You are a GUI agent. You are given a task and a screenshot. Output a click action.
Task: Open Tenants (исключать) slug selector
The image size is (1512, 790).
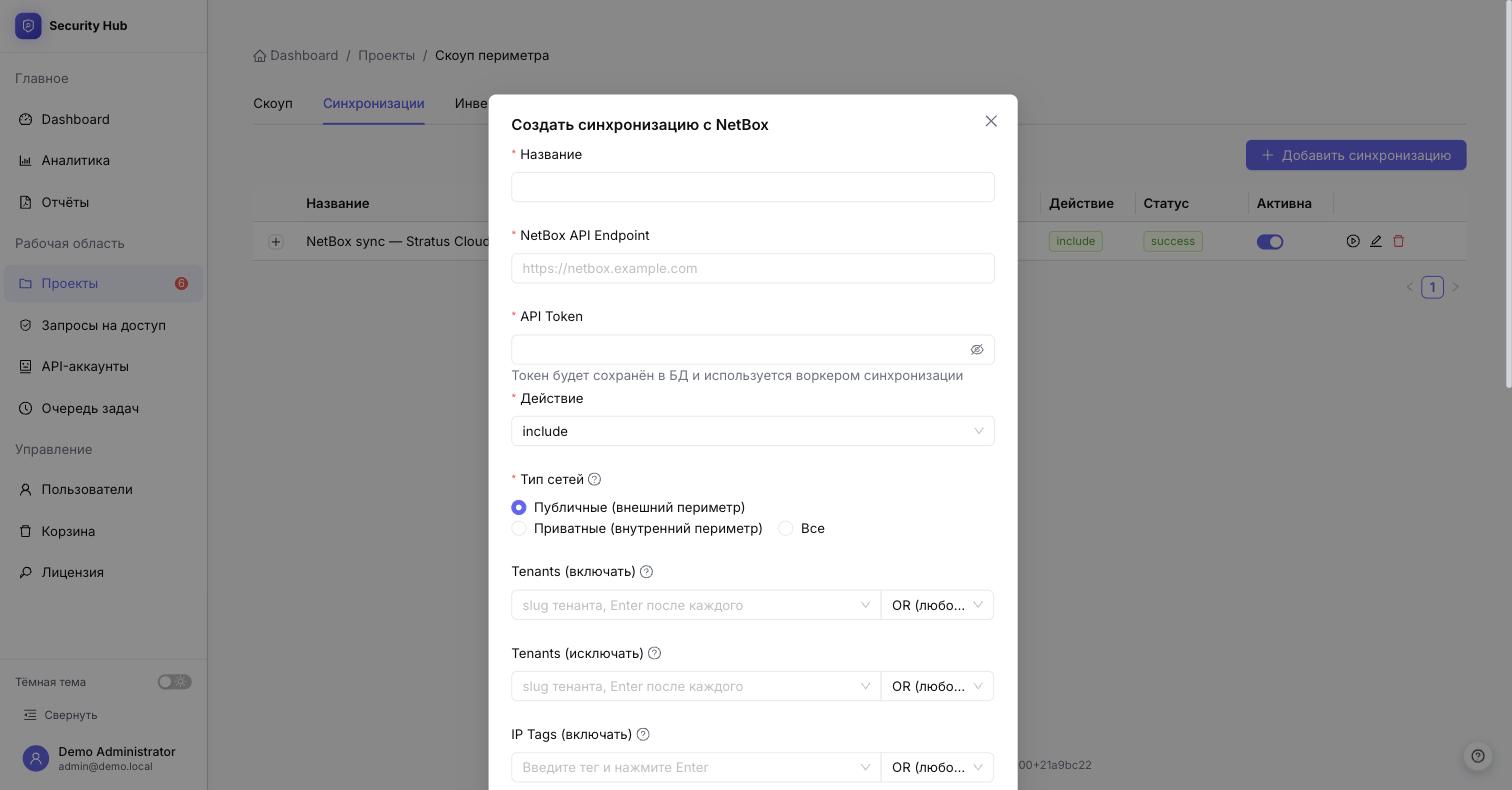tap(696, 686)
